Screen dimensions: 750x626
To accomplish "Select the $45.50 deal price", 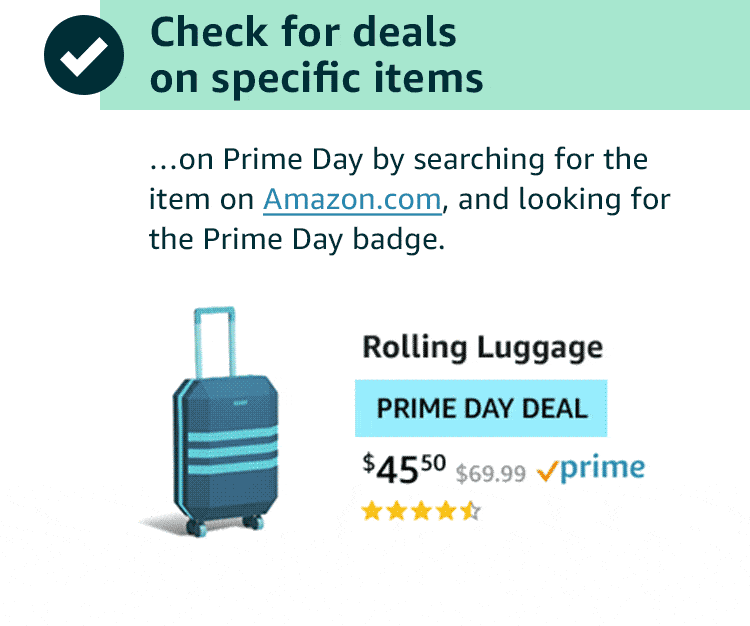I will tap(404, 468).
